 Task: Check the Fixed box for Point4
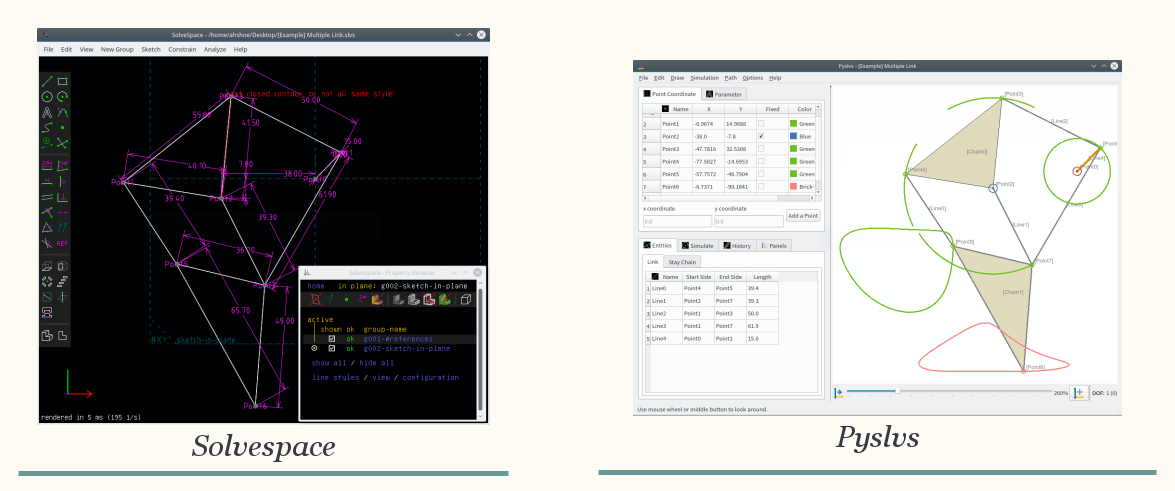761,161
